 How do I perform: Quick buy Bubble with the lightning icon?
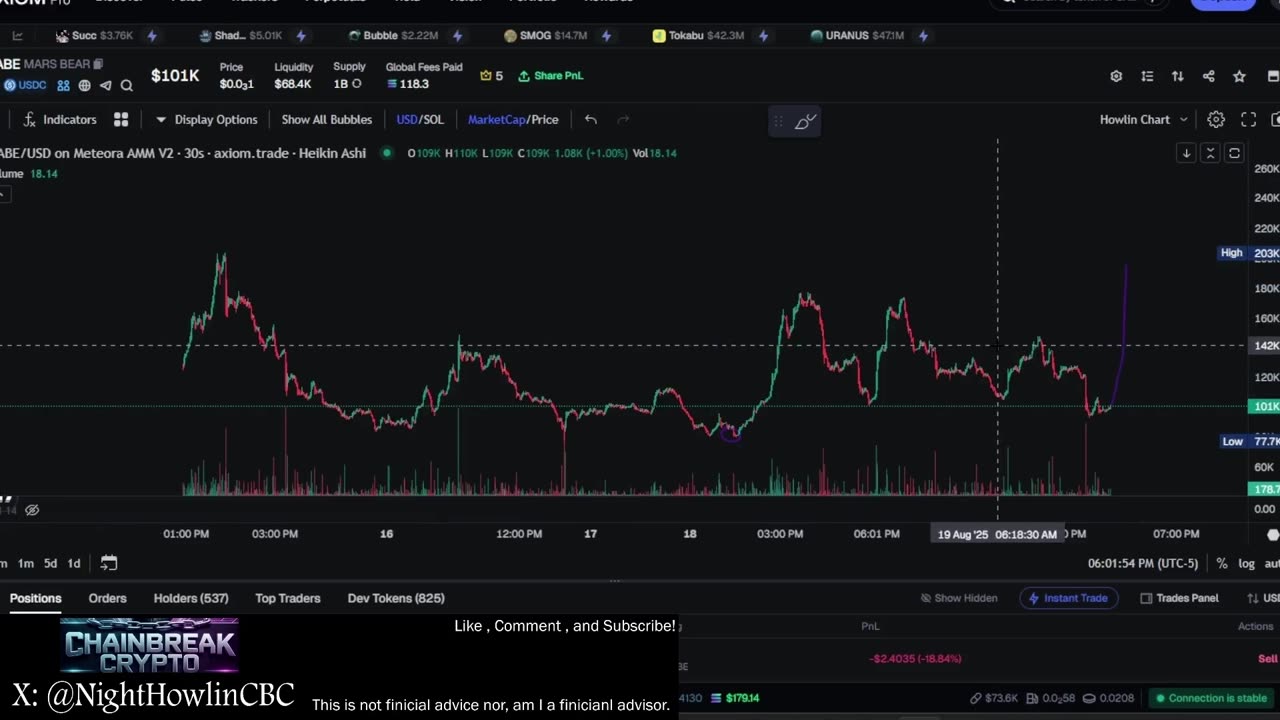coord(457,36)
